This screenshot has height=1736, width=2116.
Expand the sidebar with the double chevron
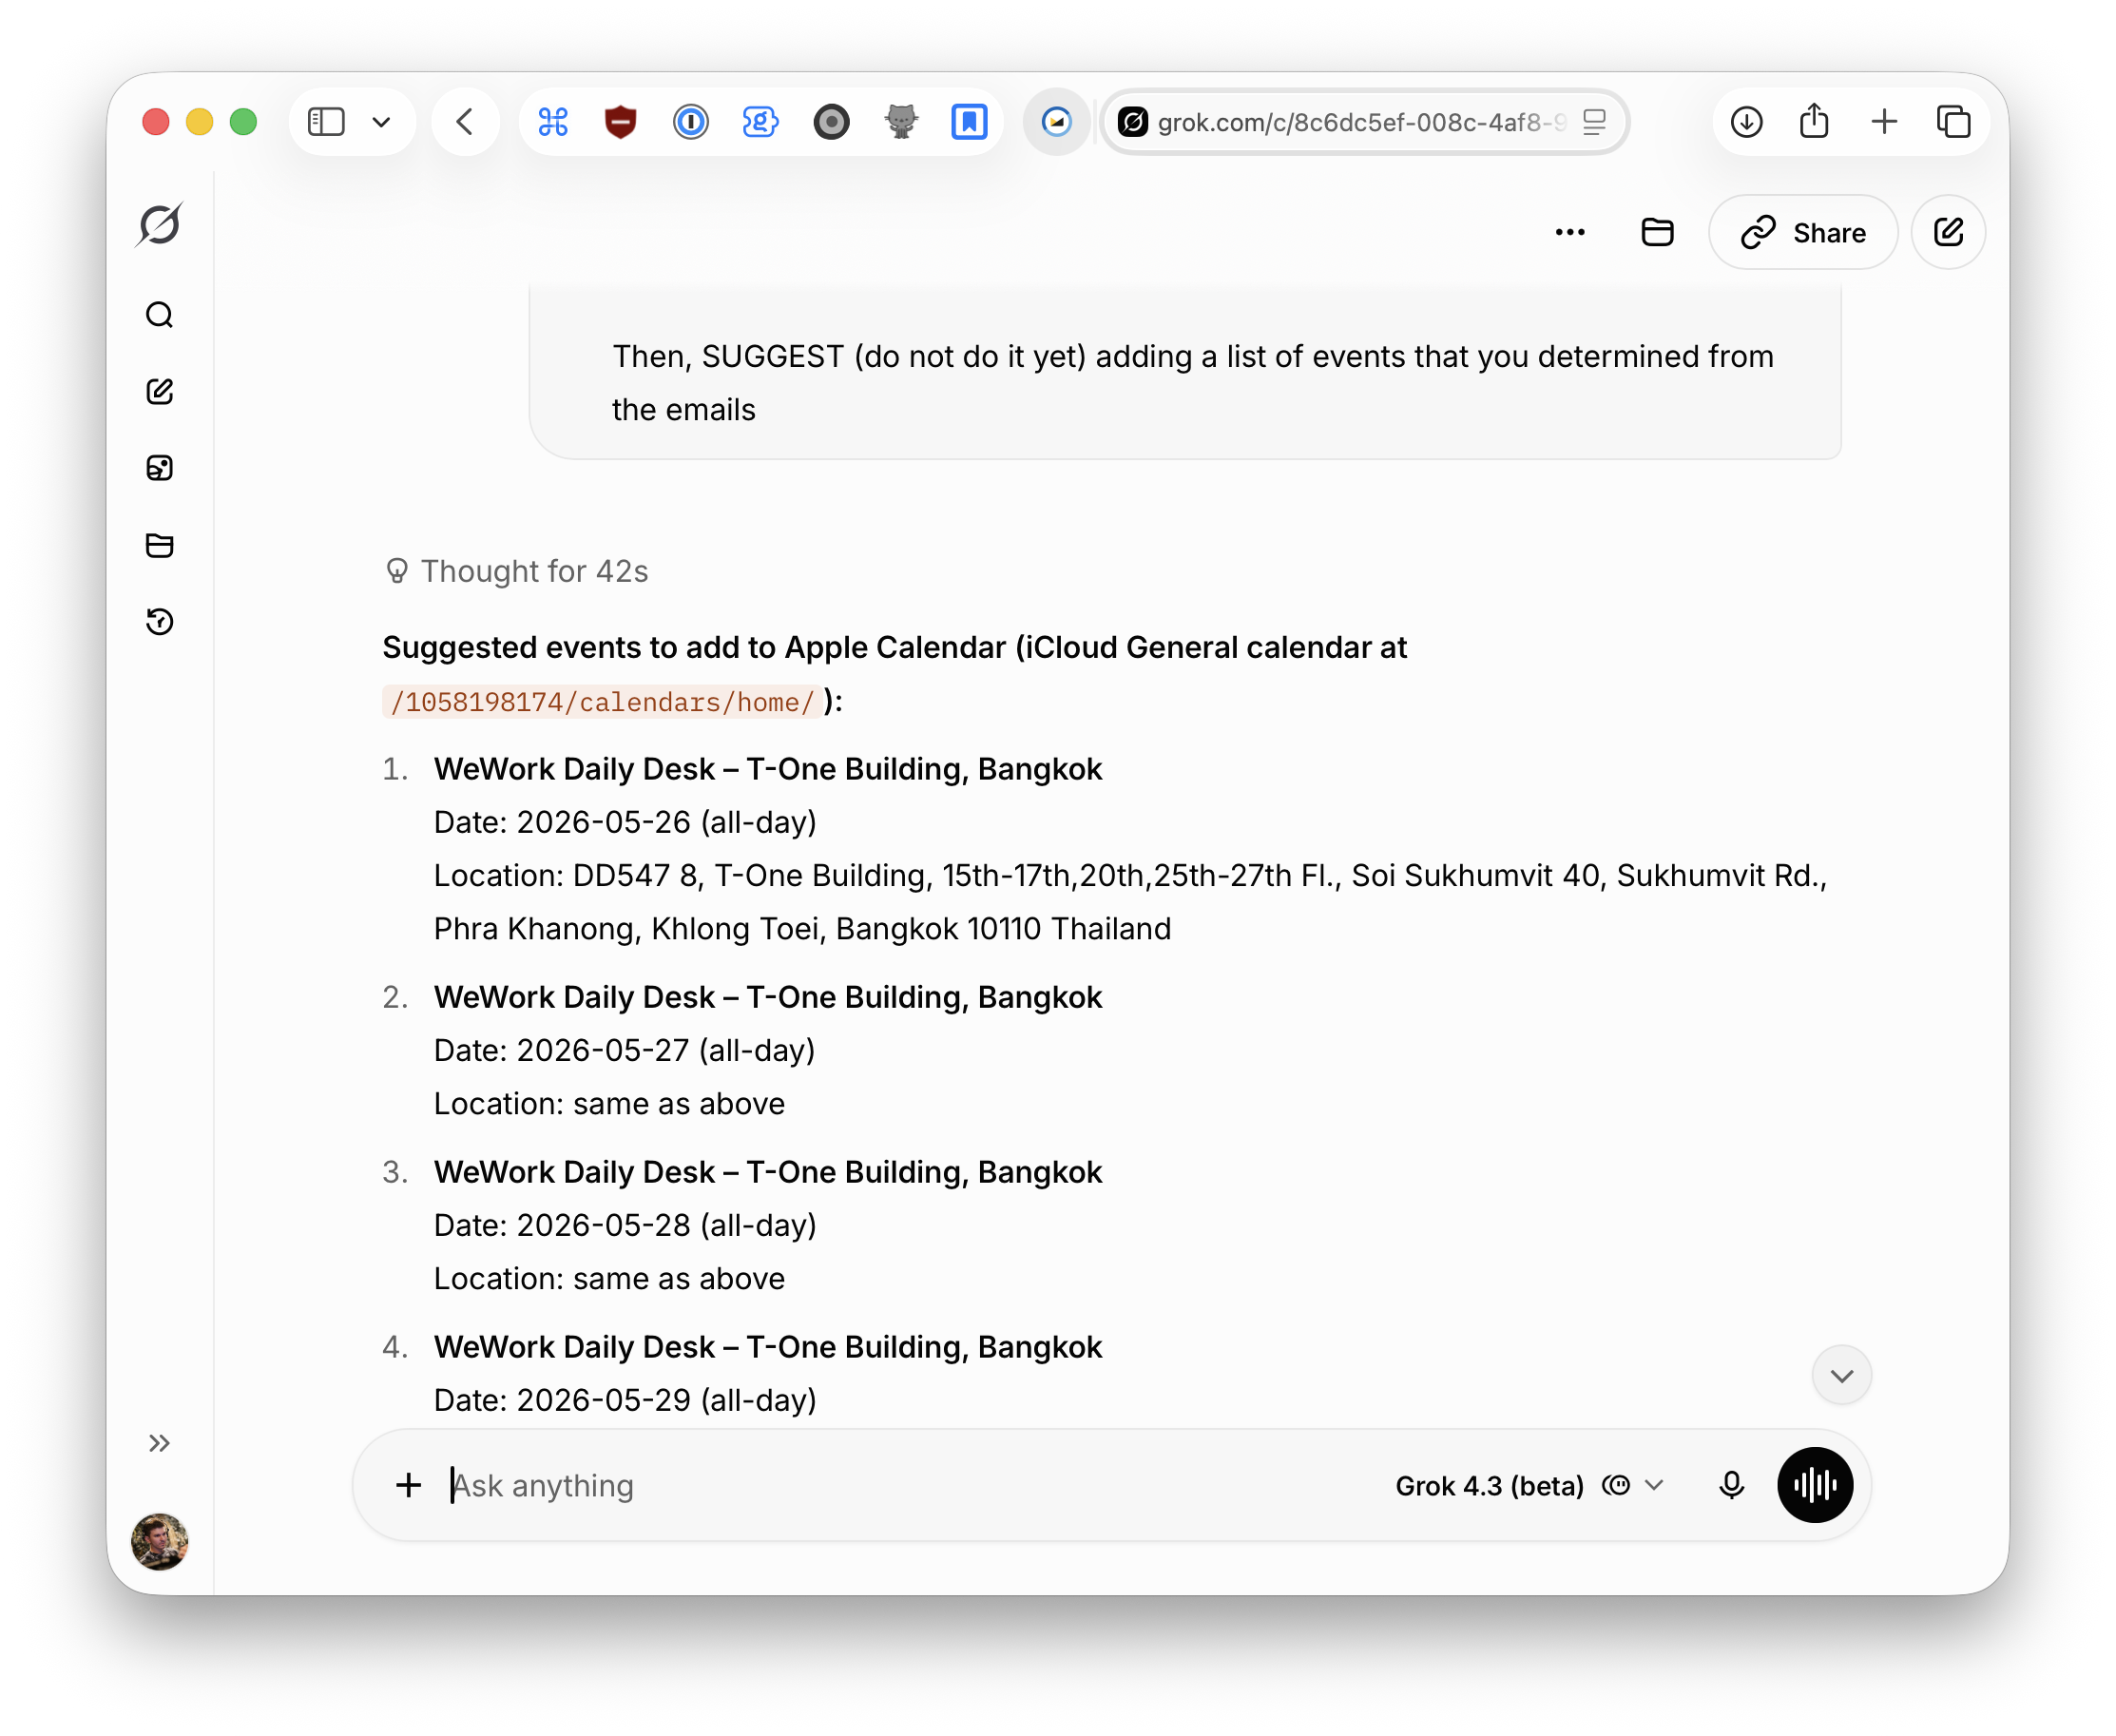160,1443
